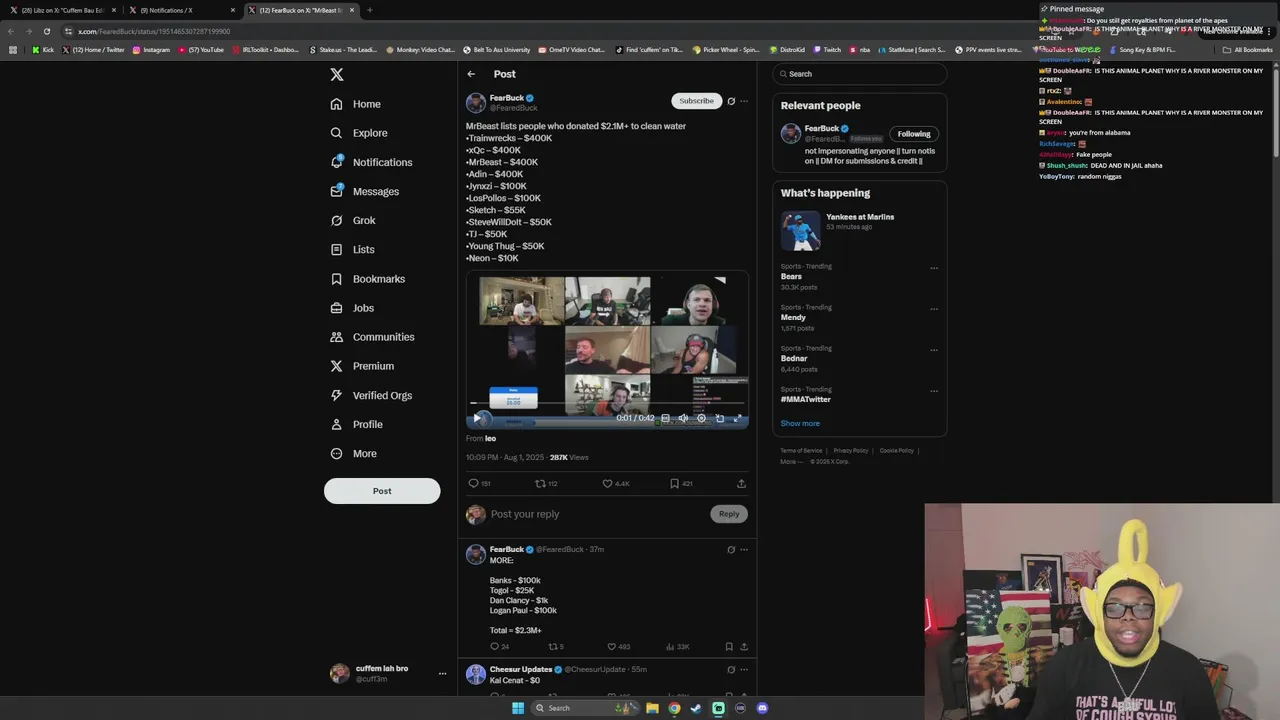Play the embedded video
Screen dimensions: 1280x720
coord(477,418)
